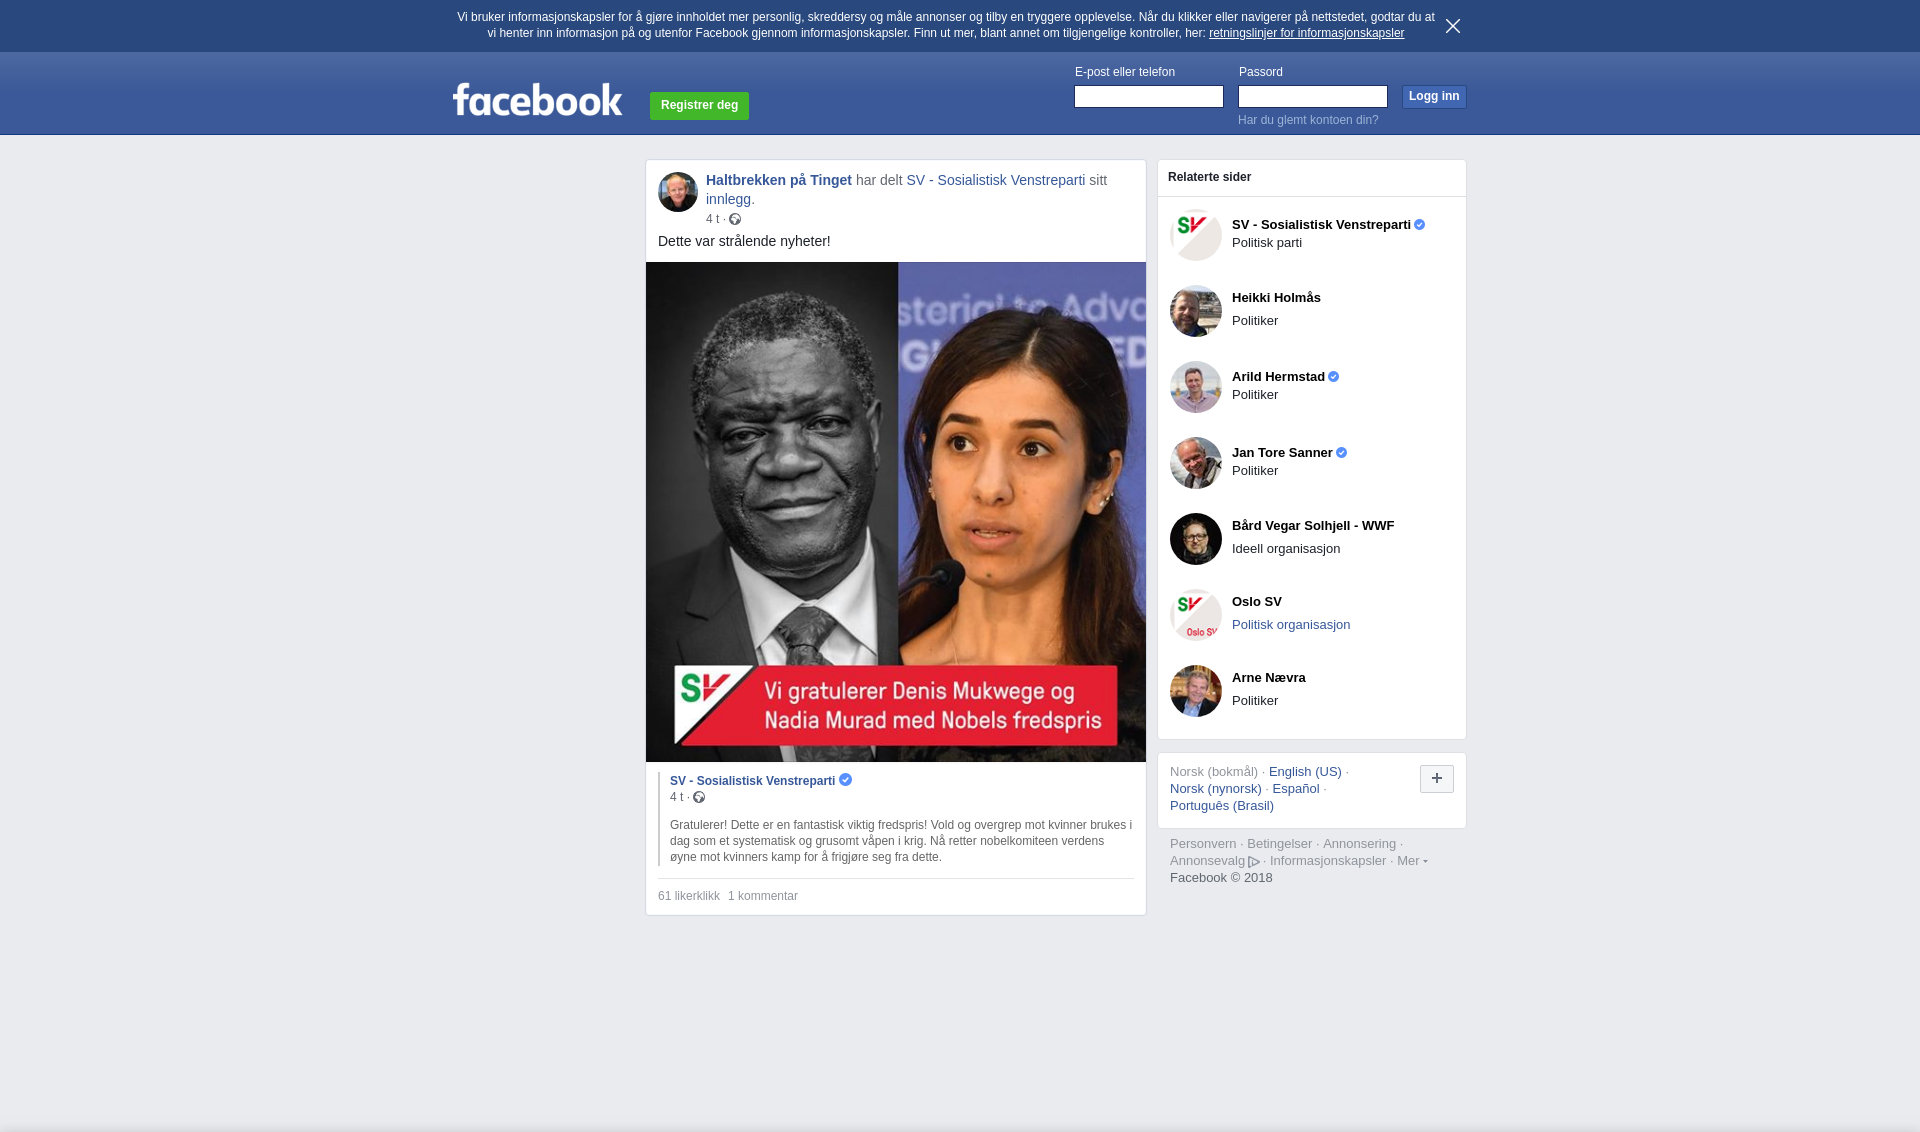Focus the E-post eller telefon field
Viewport: 1920px width, 1132px height.
click(x=1149, y=96)
